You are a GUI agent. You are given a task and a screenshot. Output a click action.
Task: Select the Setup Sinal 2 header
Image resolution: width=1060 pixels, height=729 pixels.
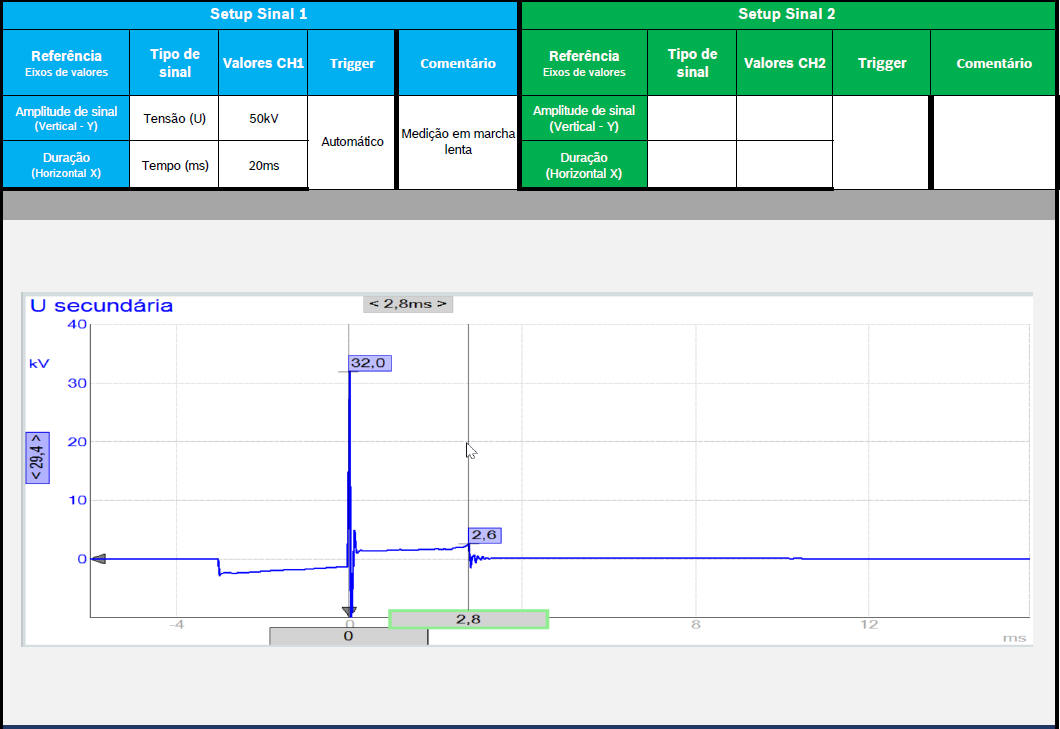click(x=786, y=14)
